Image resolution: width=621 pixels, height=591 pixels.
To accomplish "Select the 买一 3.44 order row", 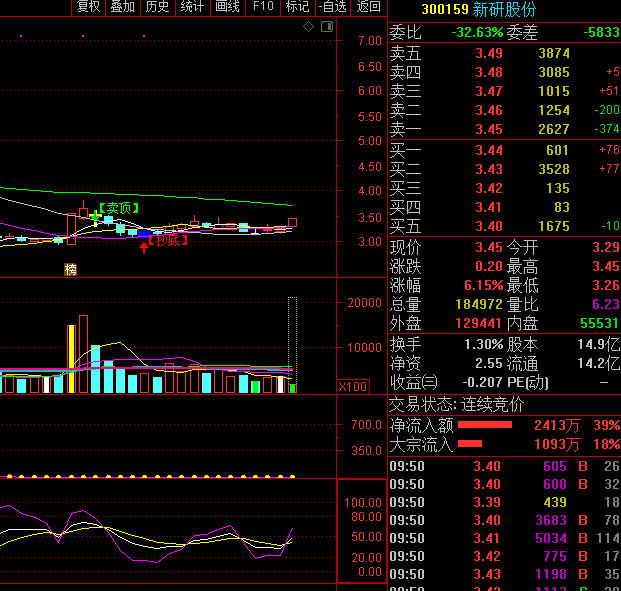I will [504, 150].
